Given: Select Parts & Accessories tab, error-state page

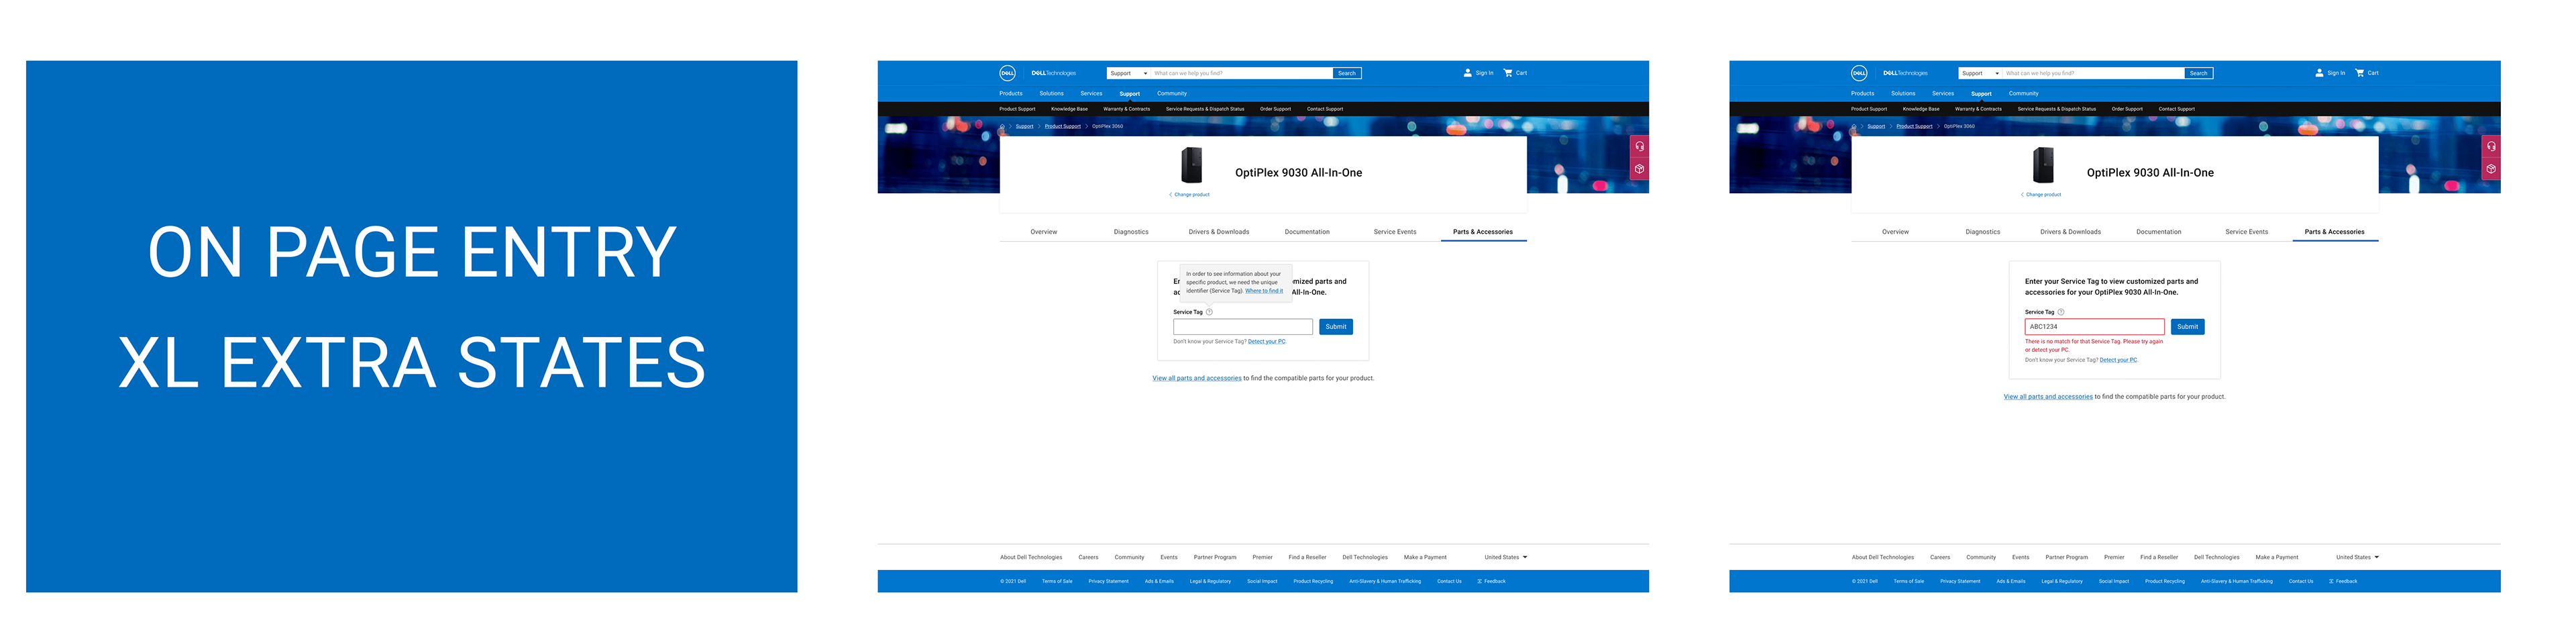Looking at the screenshot, I should pos(2335,232).
